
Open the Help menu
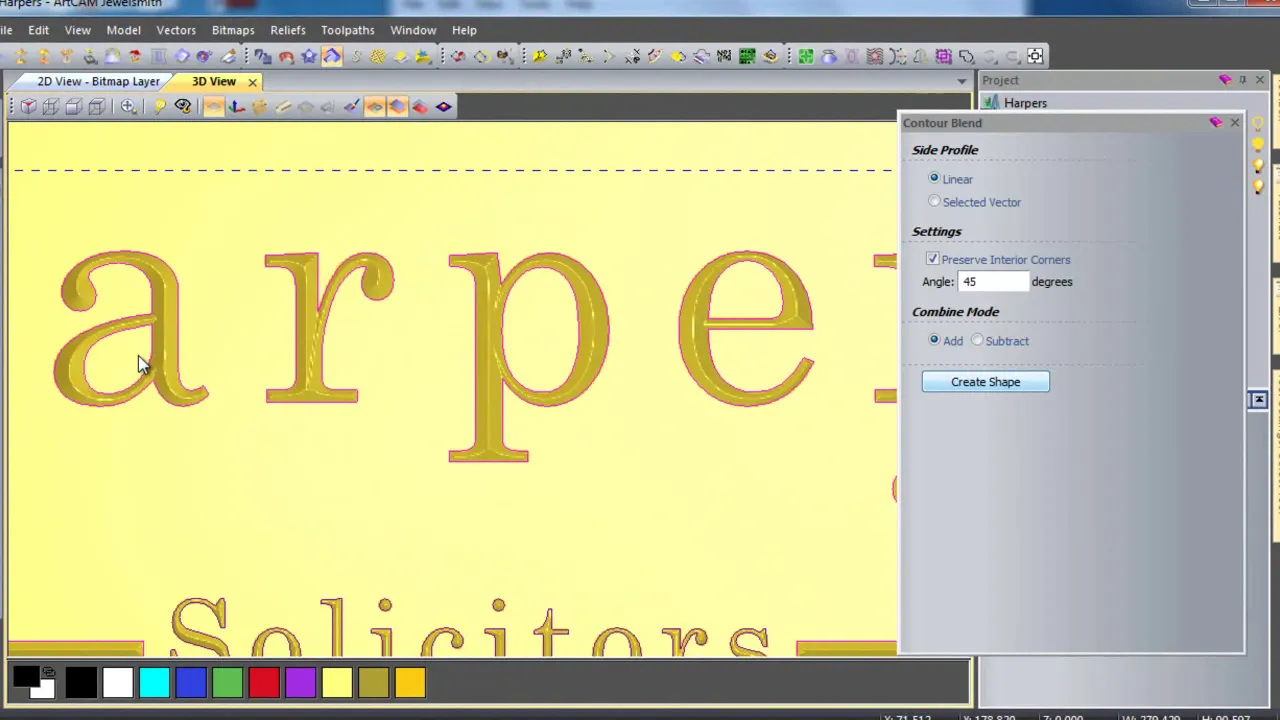click(464, 30)
